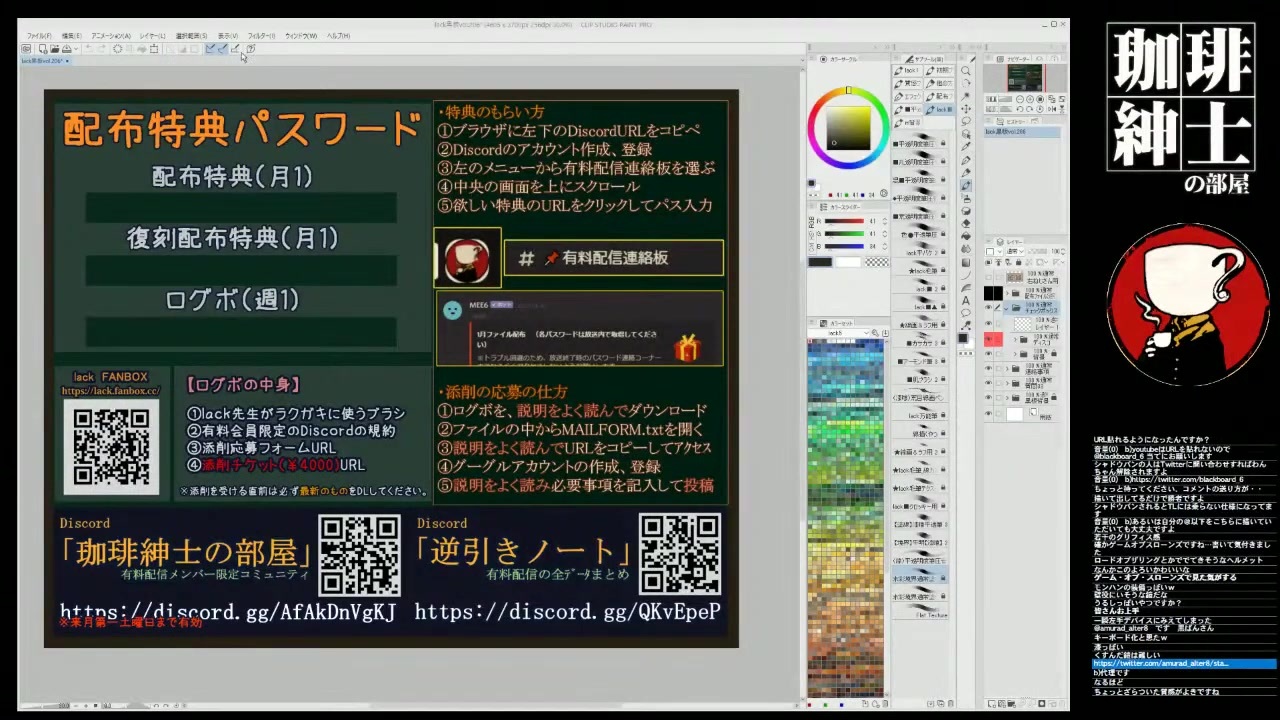The width and height of the screenshot is (1280, 720).
Task: Select the Eyedropper tool
Action: coord(966,147)
